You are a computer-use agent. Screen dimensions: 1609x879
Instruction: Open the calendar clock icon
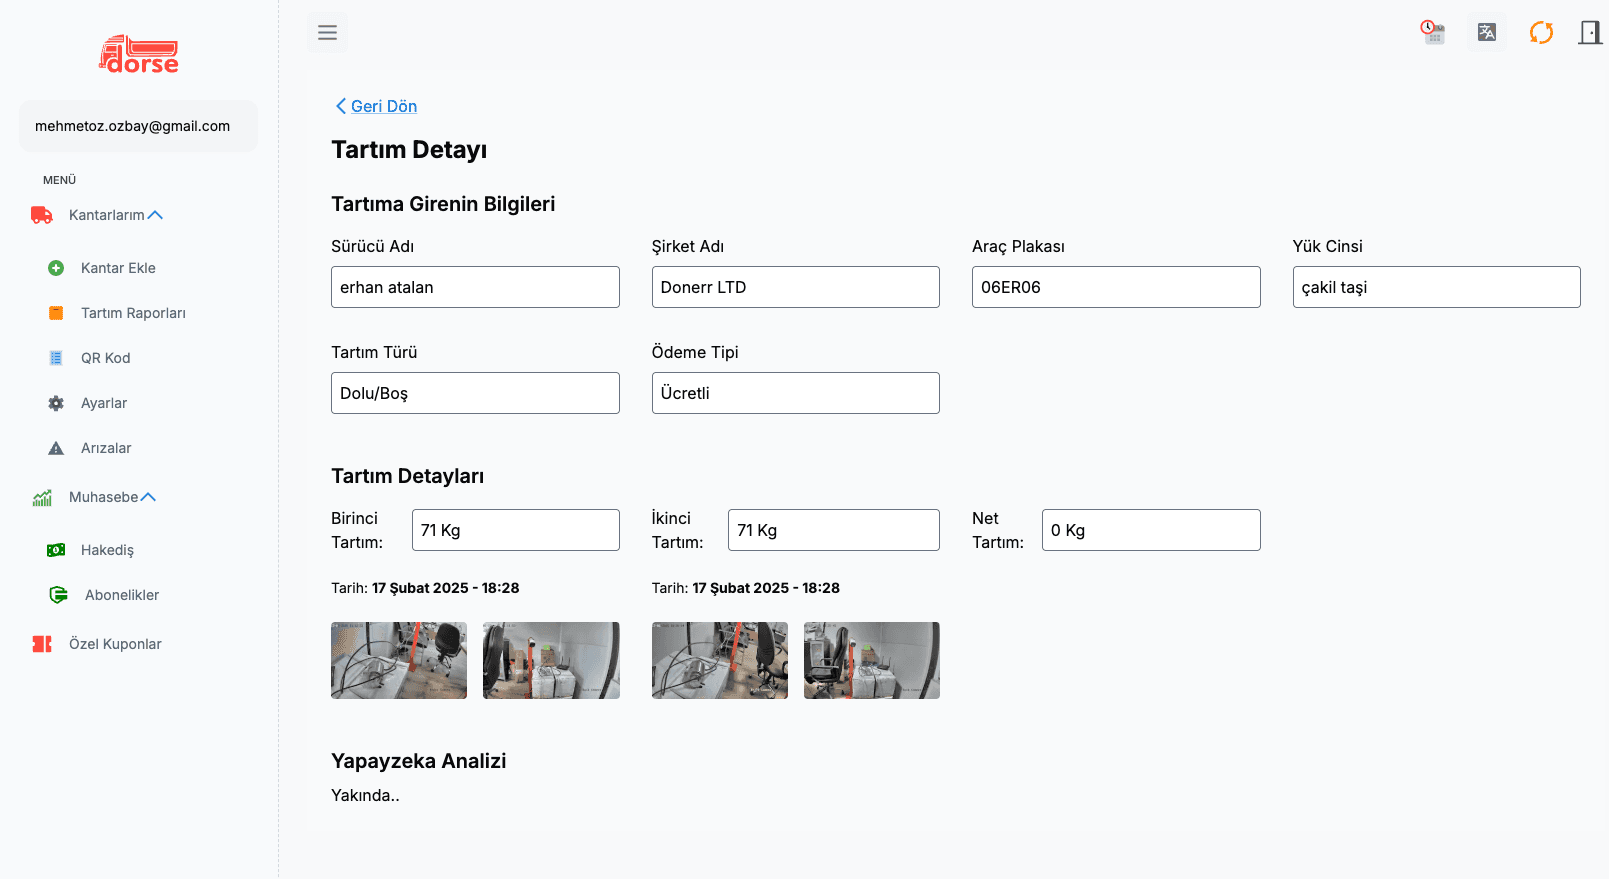coord(1433,32)
